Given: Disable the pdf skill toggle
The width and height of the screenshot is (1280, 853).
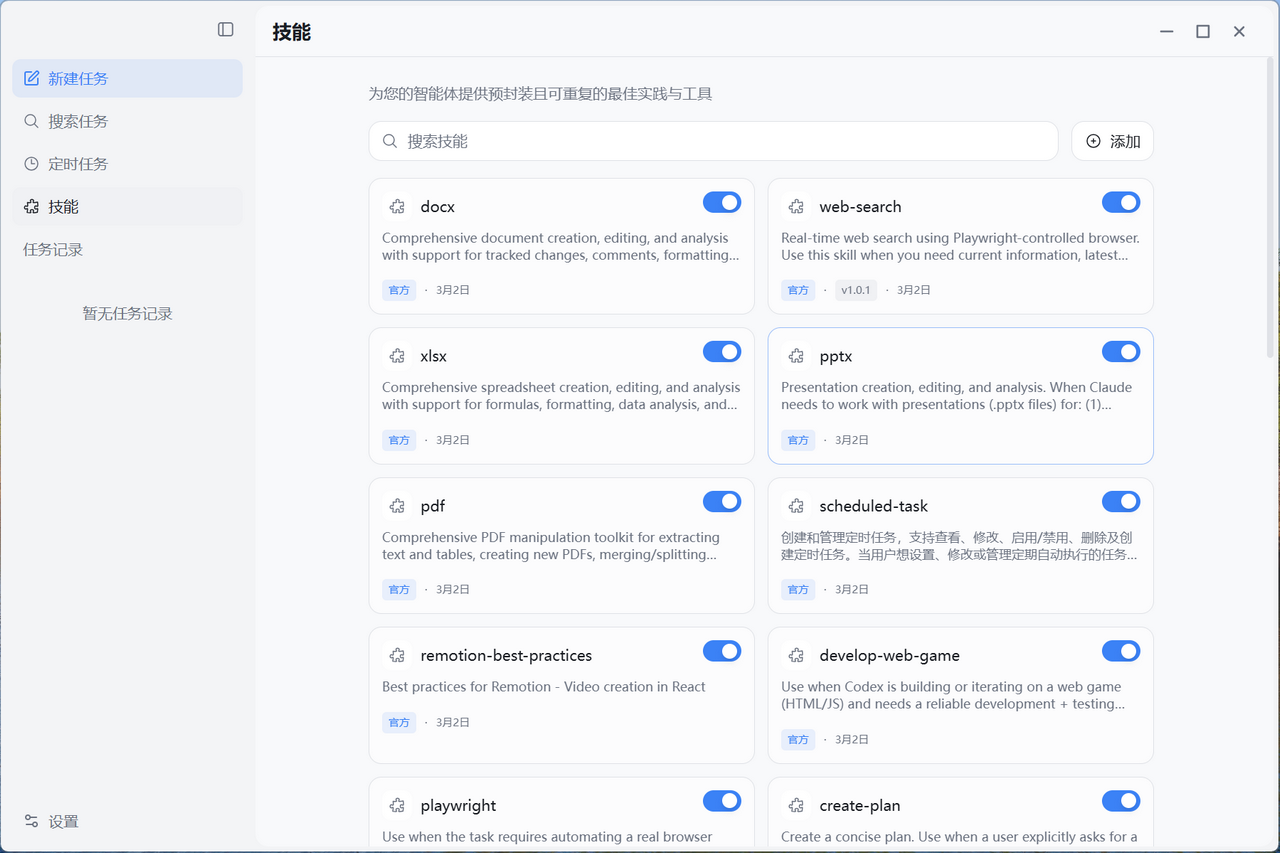Looking at the screenshot, I should [x=722, y=501].
